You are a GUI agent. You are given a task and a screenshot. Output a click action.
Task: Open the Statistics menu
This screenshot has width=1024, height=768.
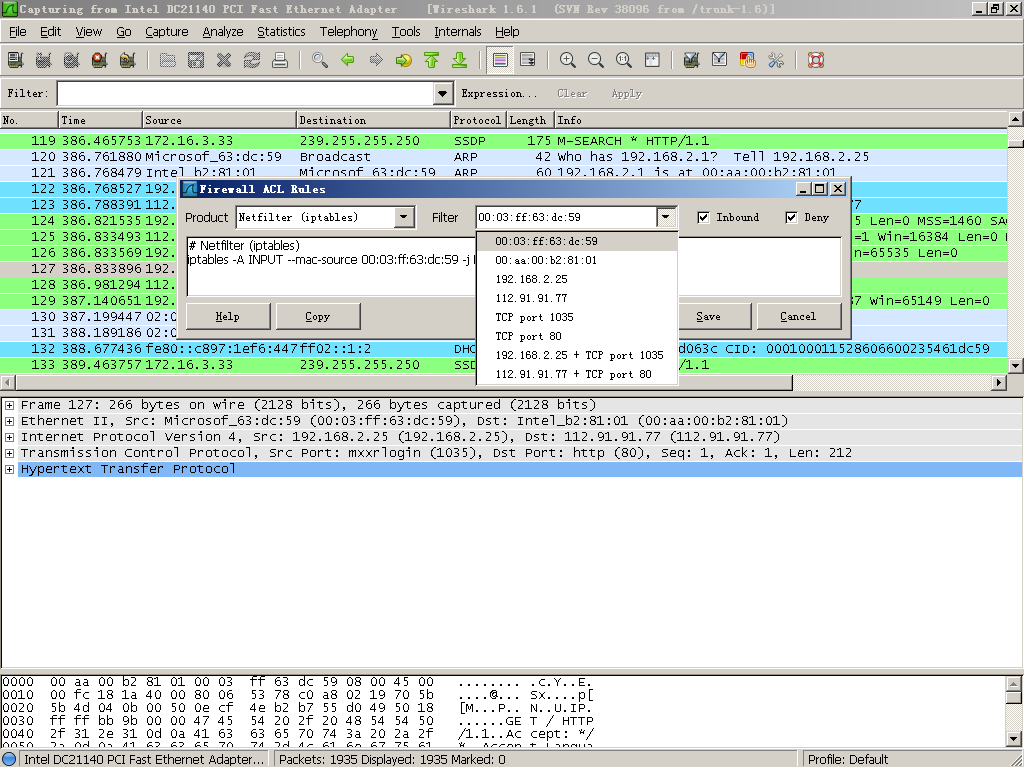point(281,31)
